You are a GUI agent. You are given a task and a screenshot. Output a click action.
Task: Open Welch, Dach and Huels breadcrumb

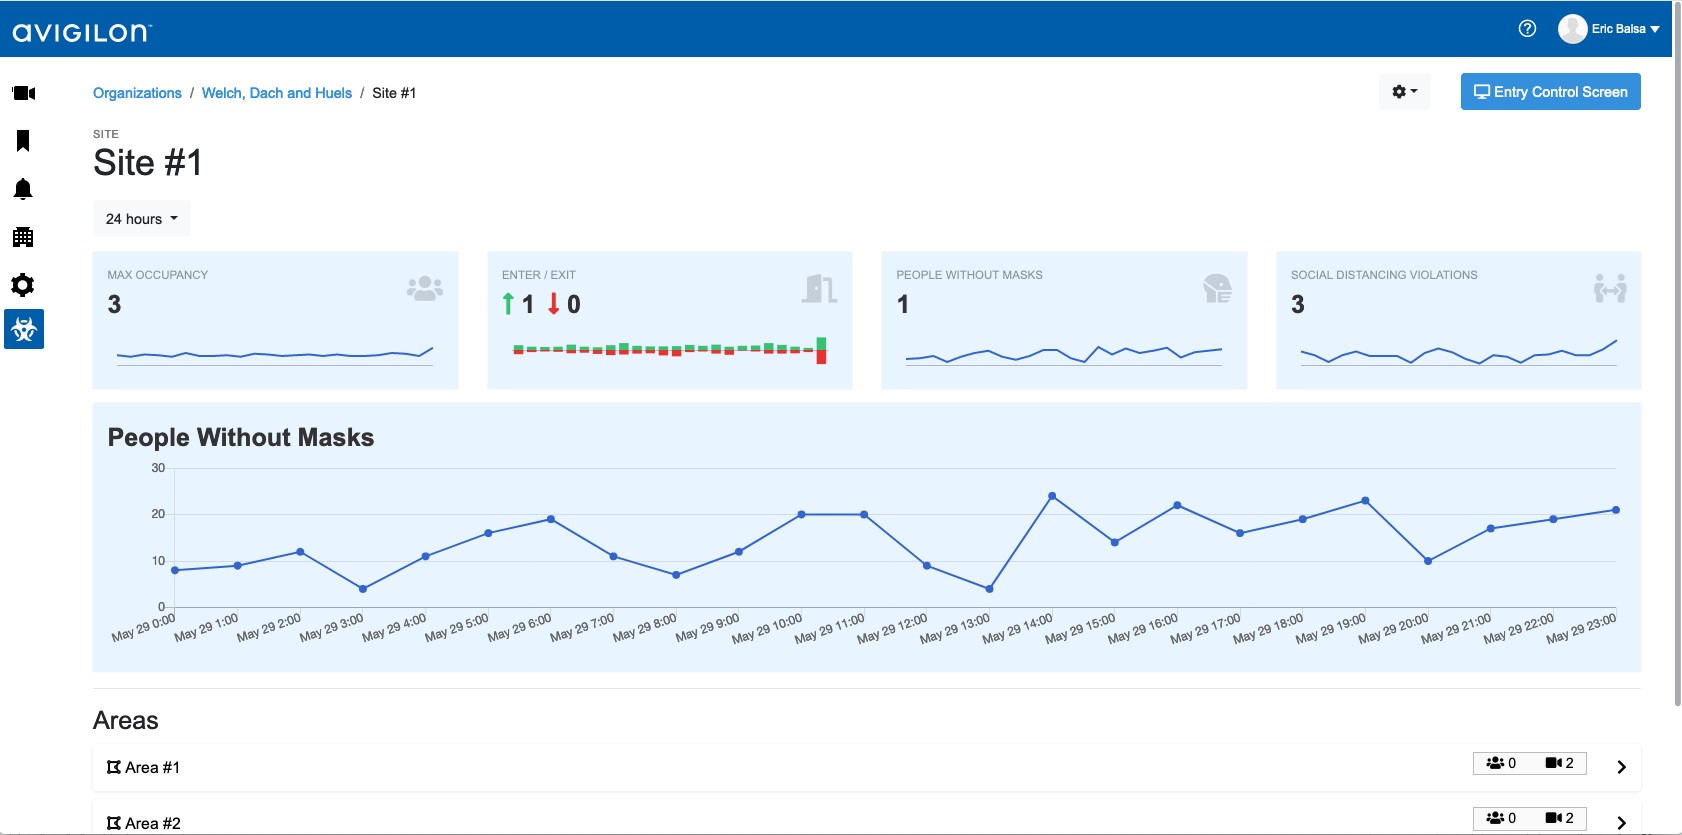coord(277,93)
